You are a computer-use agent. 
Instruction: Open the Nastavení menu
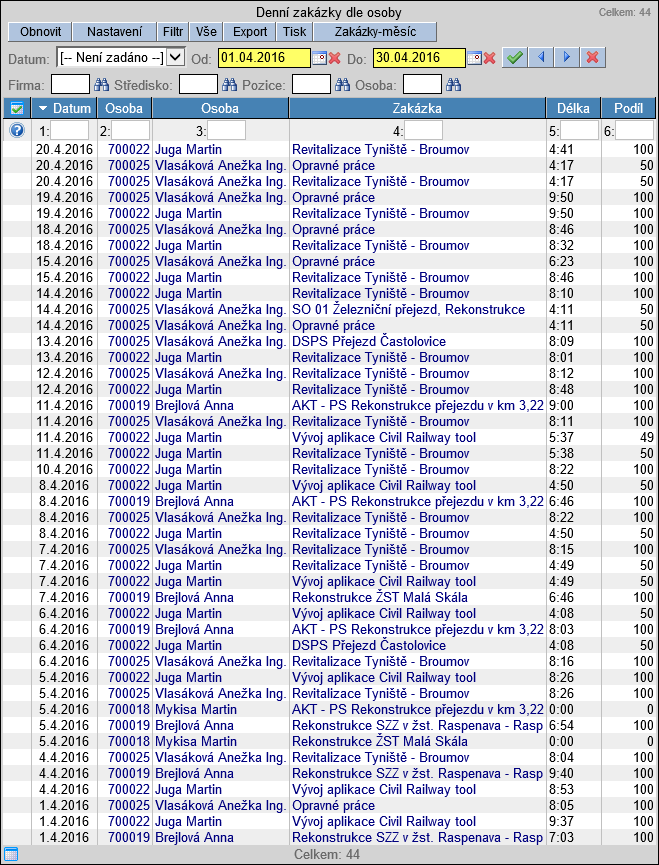tap(114, 31)
